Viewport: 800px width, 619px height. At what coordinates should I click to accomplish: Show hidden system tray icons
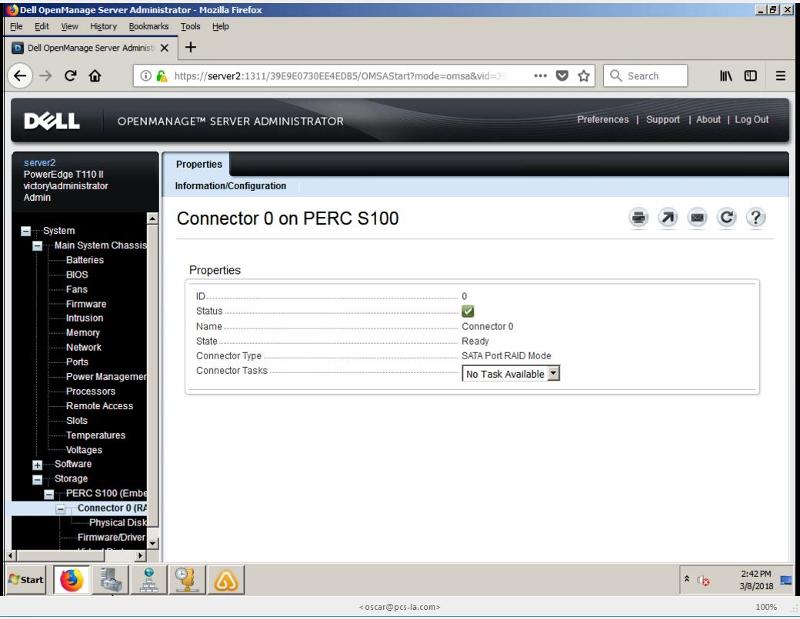coord(687,579)
